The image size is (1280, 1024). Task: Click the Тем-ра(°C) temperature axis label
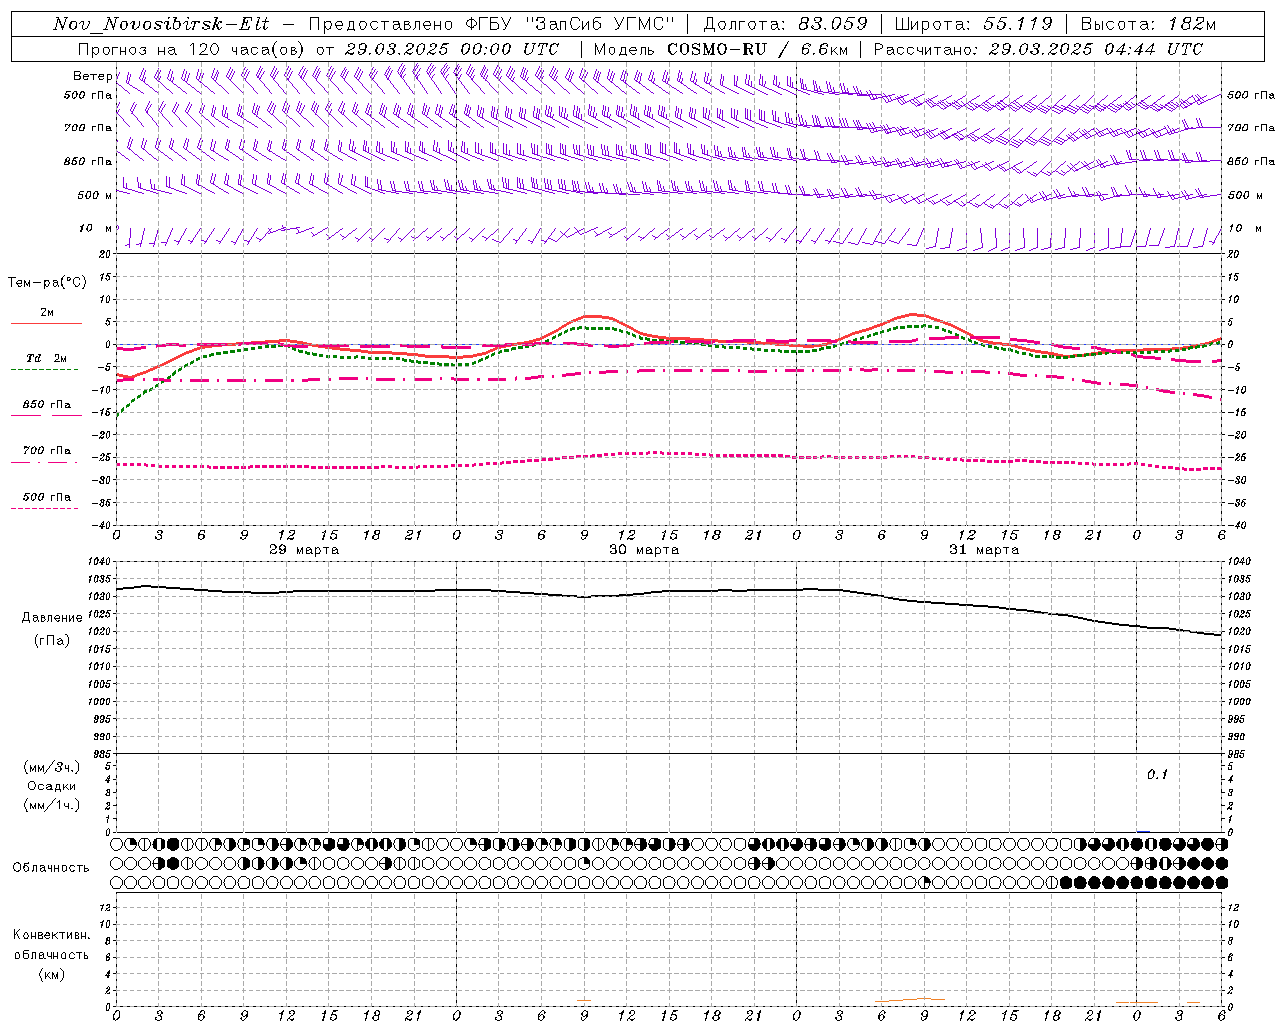tap(47, 283)
